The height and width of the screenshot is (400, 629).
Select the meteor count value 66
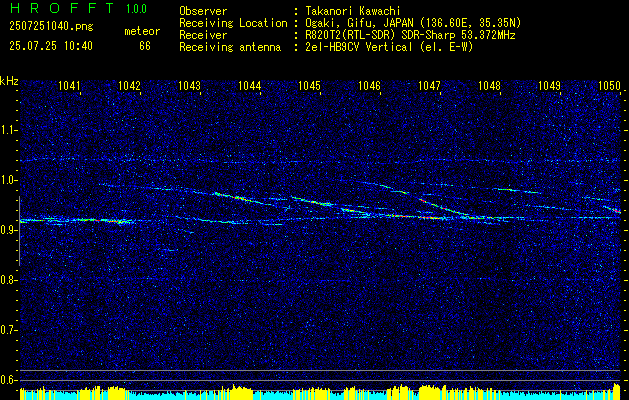pyautogui.click(x=145, y=46)
